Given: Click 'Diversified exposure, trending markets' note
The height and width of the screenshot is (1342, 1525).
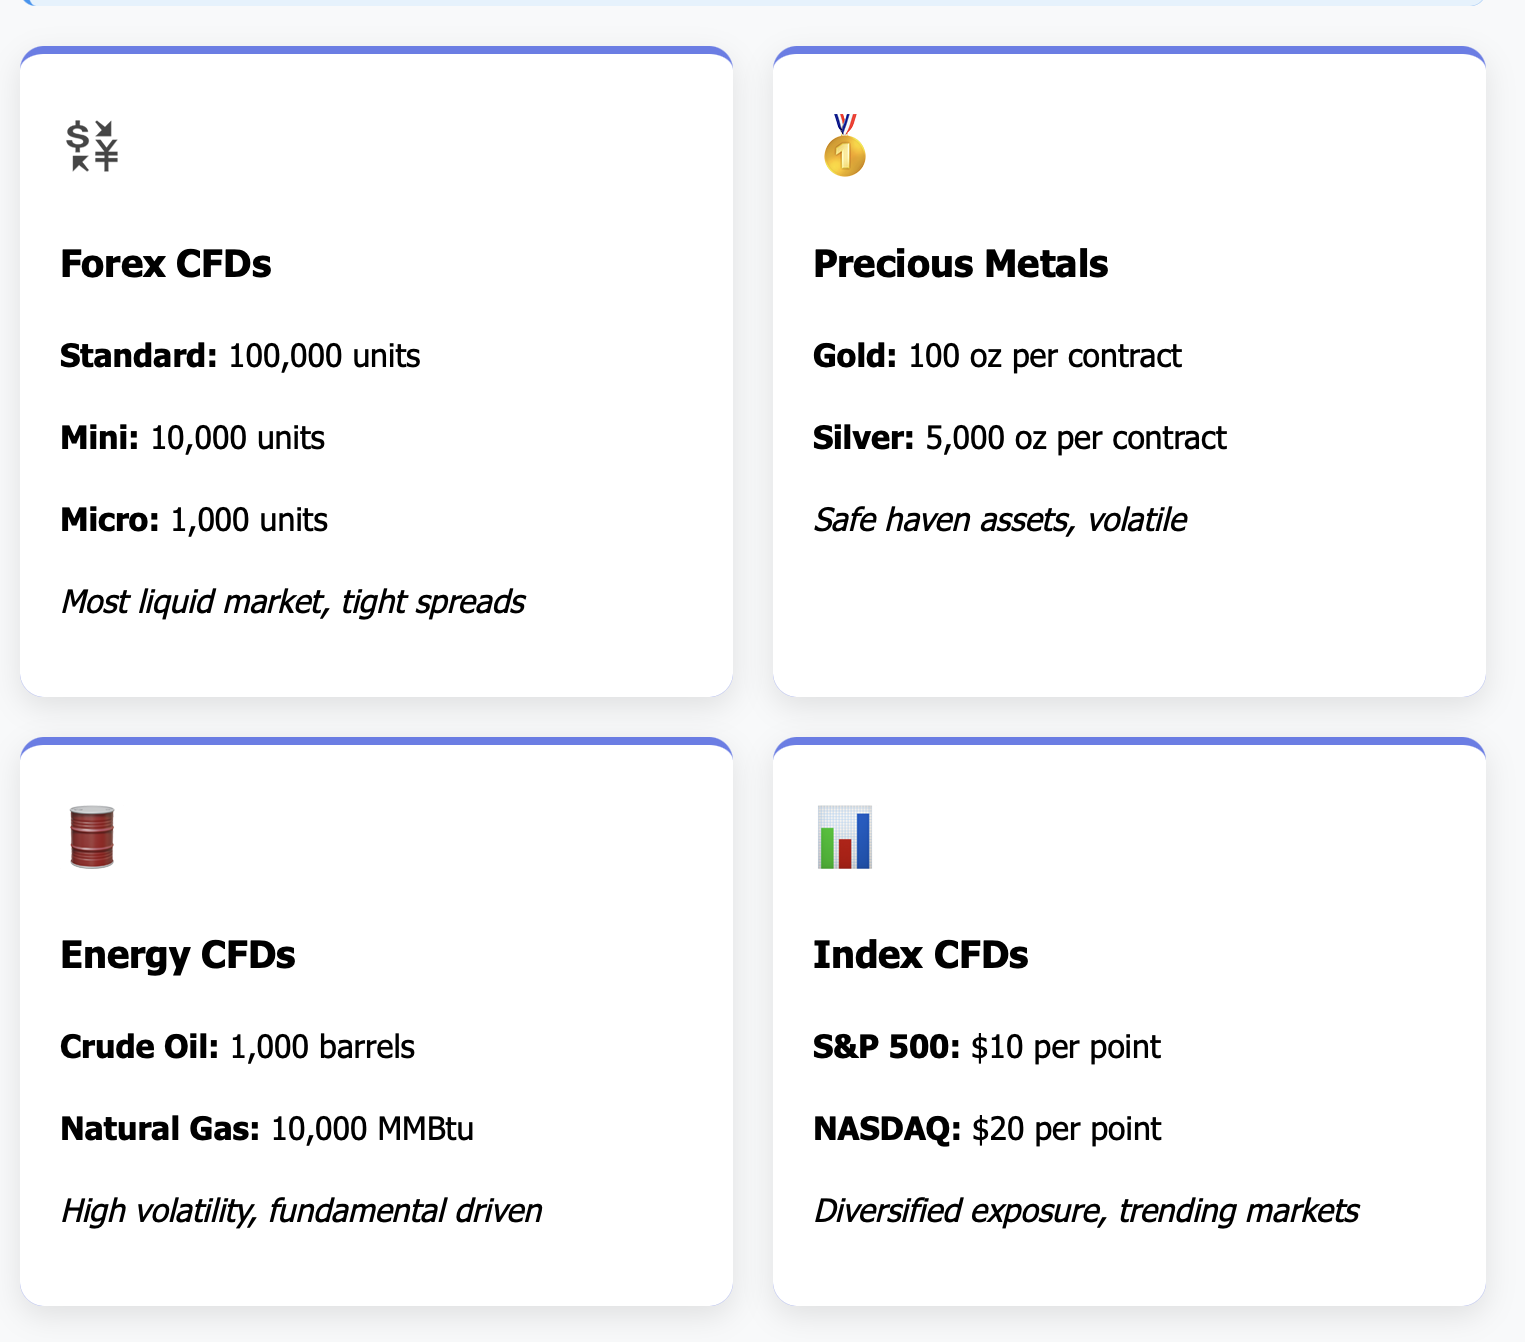Looking at the screenshot, I should click(1086, 1211).
